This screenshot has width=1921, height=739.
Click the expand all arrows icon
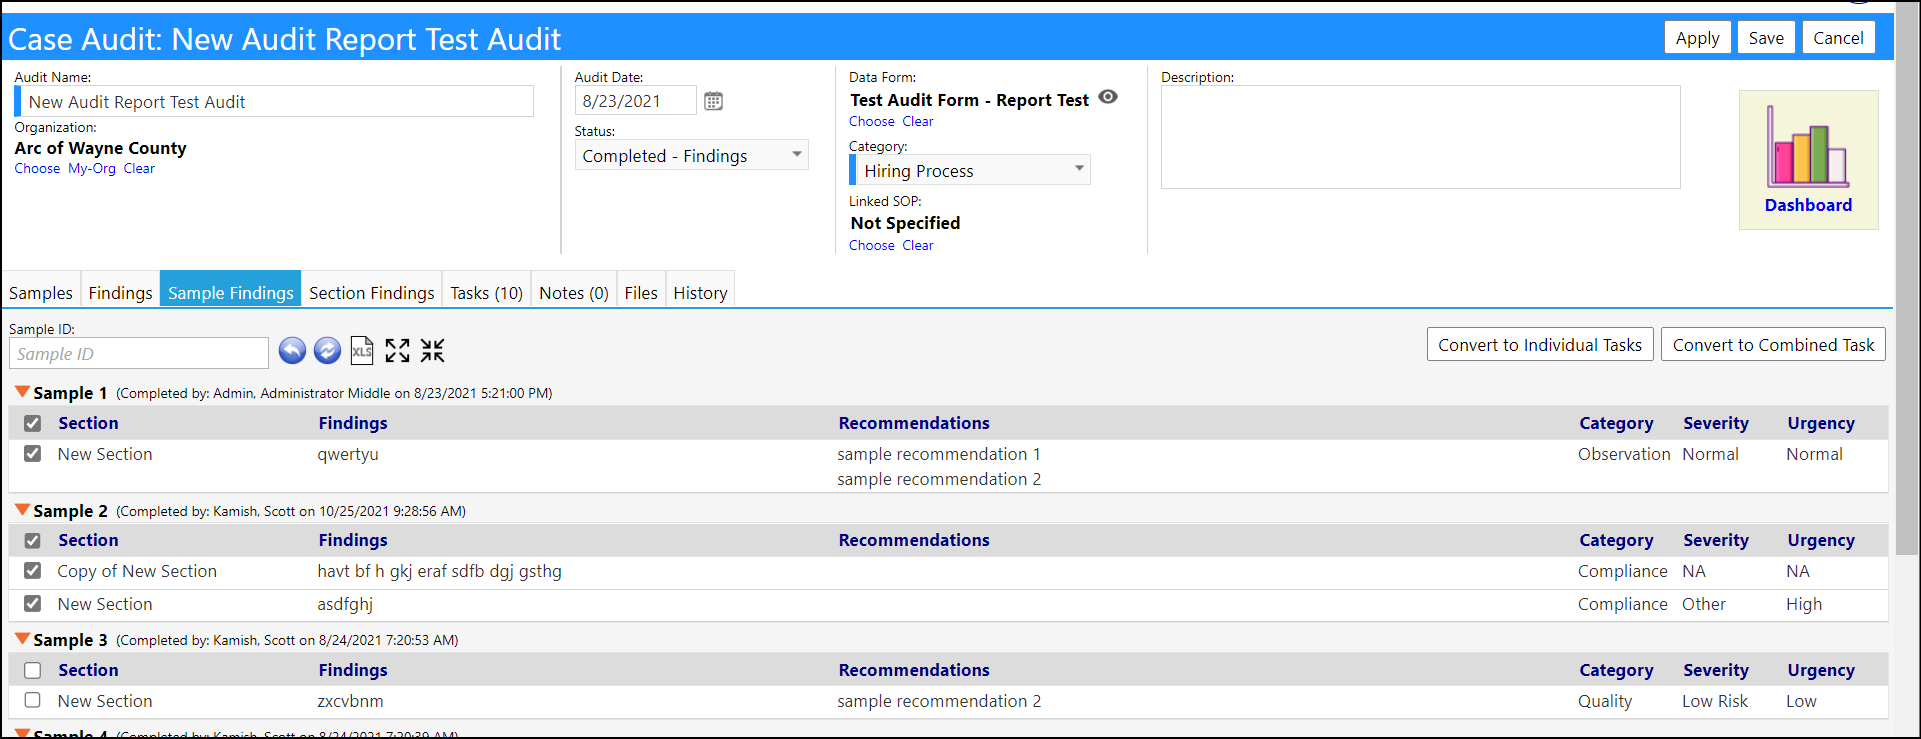click(x=397, y=350)
